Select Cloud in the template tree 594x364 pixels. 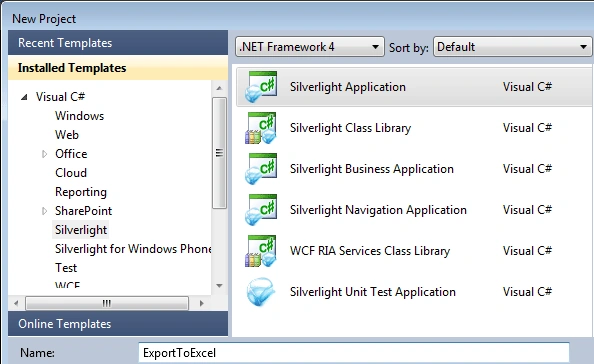pyautogui.click(x=71, y=173)
